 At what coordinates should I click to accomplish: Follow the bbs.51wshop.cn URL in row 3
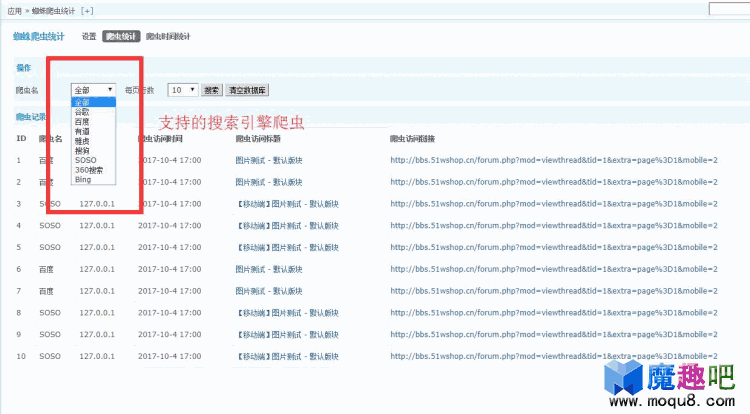(x=554, y=204)
